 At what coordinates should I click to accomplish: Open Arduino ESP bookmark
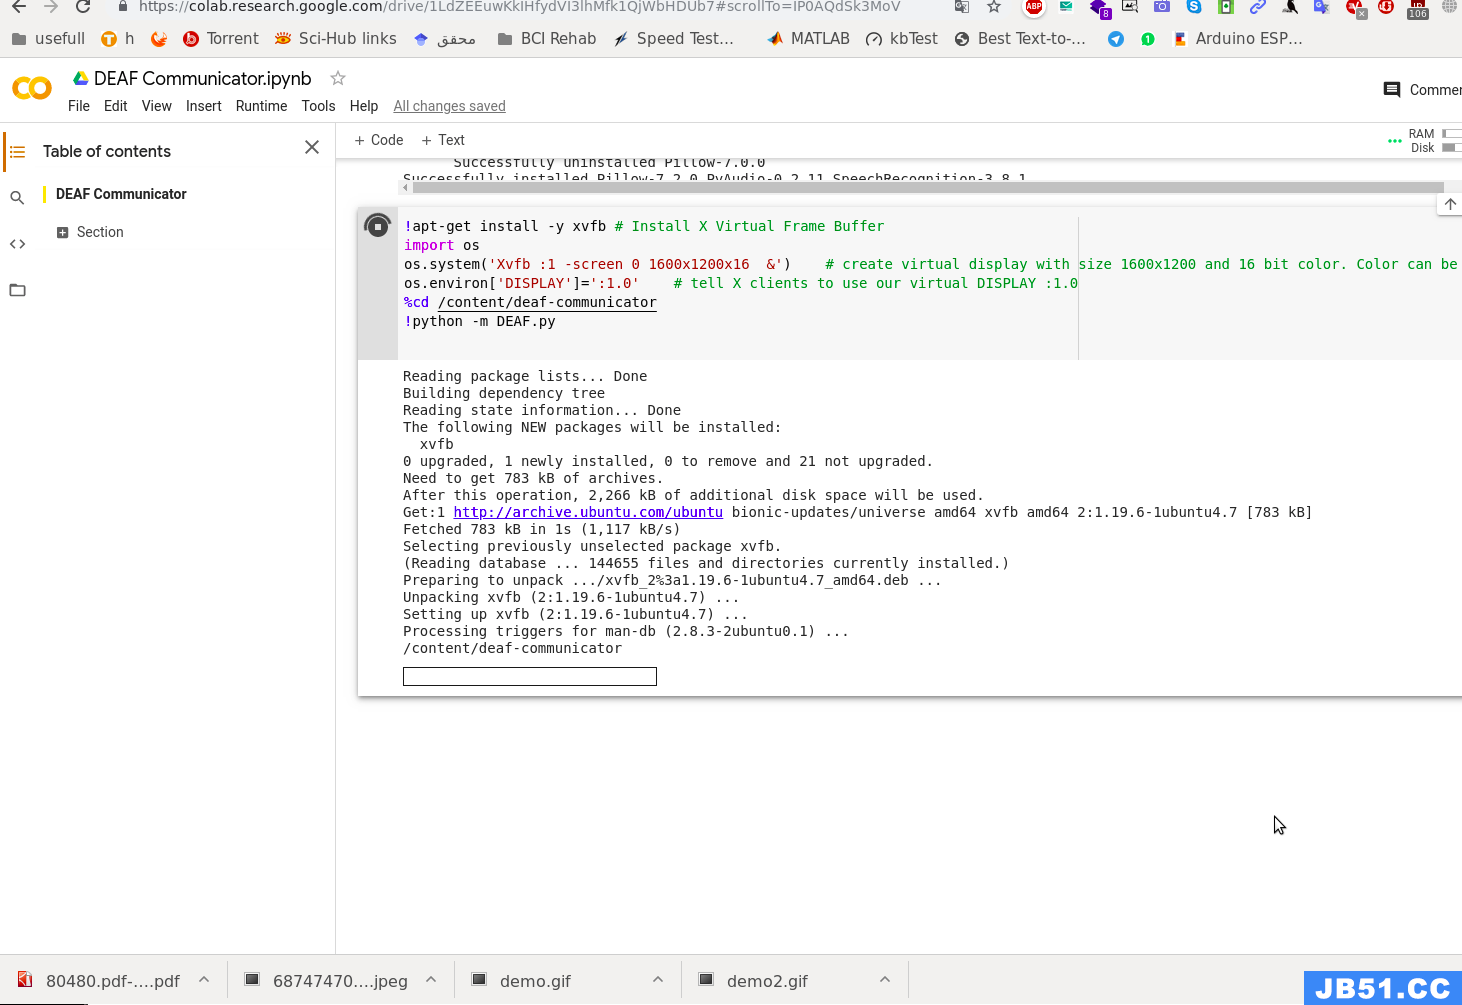tap(1238, 39)
